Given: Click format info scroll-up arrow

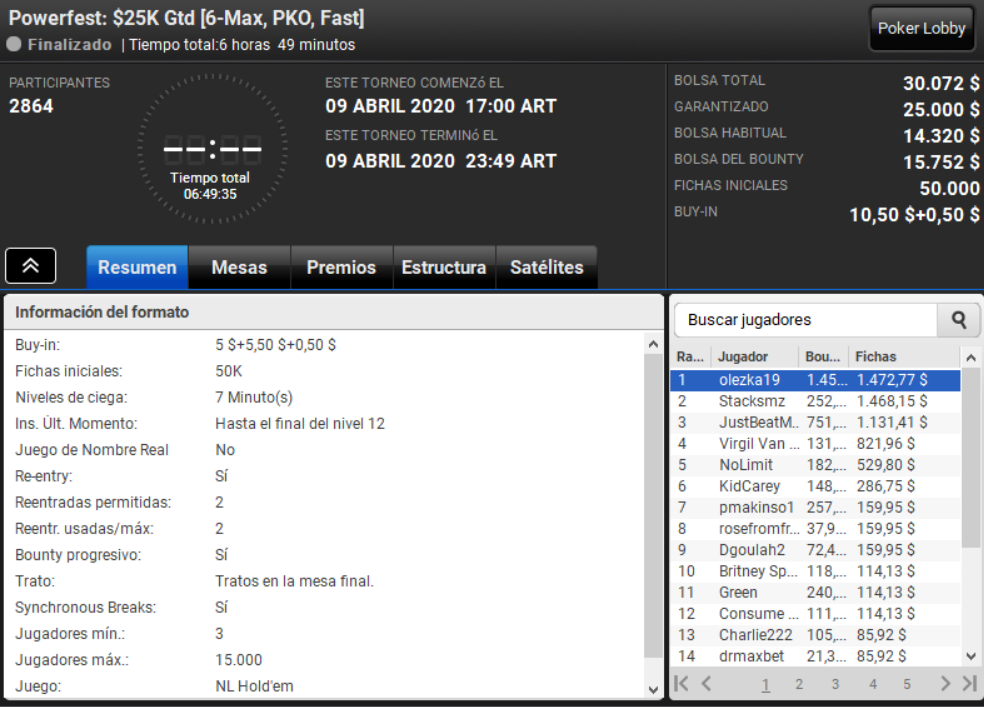Looking at the screenshot, I should (653, 344).
